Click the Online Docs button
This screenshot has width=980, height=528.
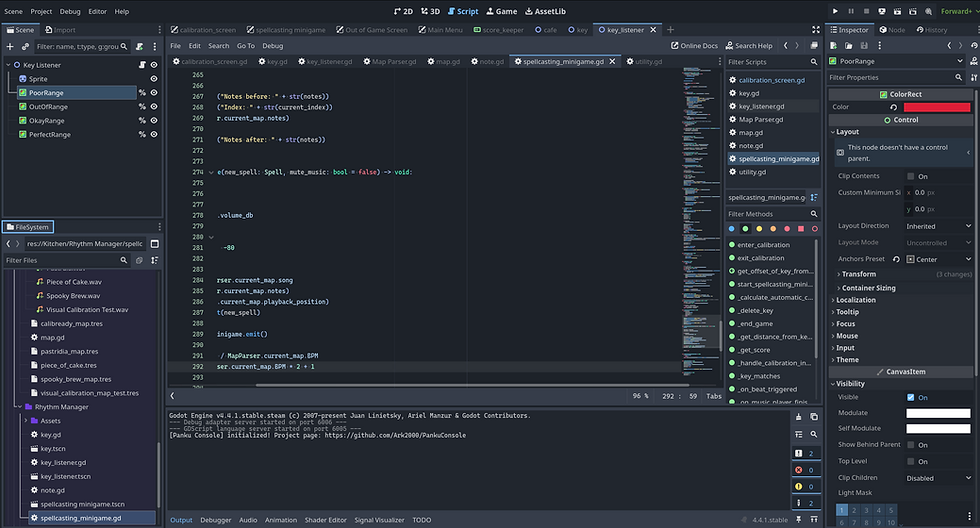coord(694,46)
